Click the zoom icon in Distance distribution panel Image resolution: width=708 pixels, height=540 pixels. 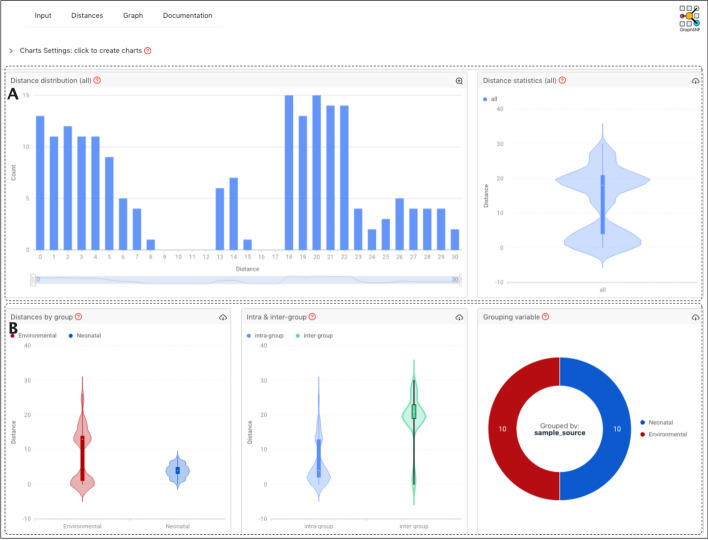pyautogui.click(x=459, y=80)
